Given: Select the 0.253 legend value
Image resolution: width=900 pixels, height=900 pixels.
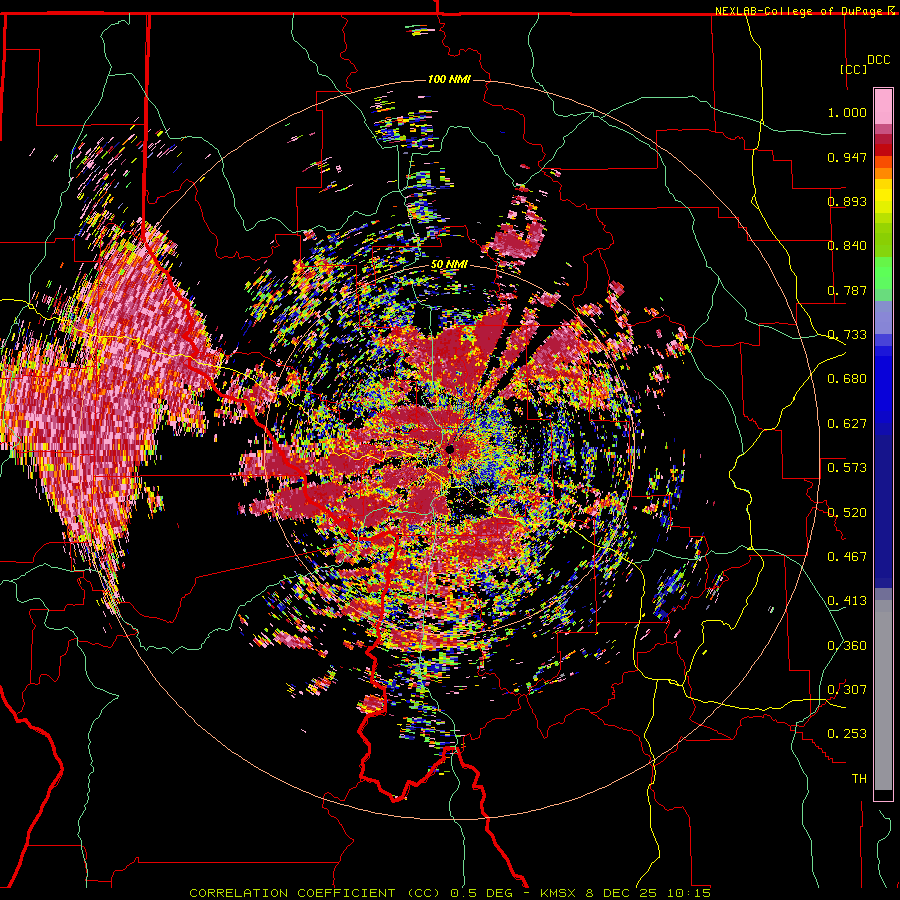Looking at the screenshot, I should pyautogui.click(x=847, y=734).
